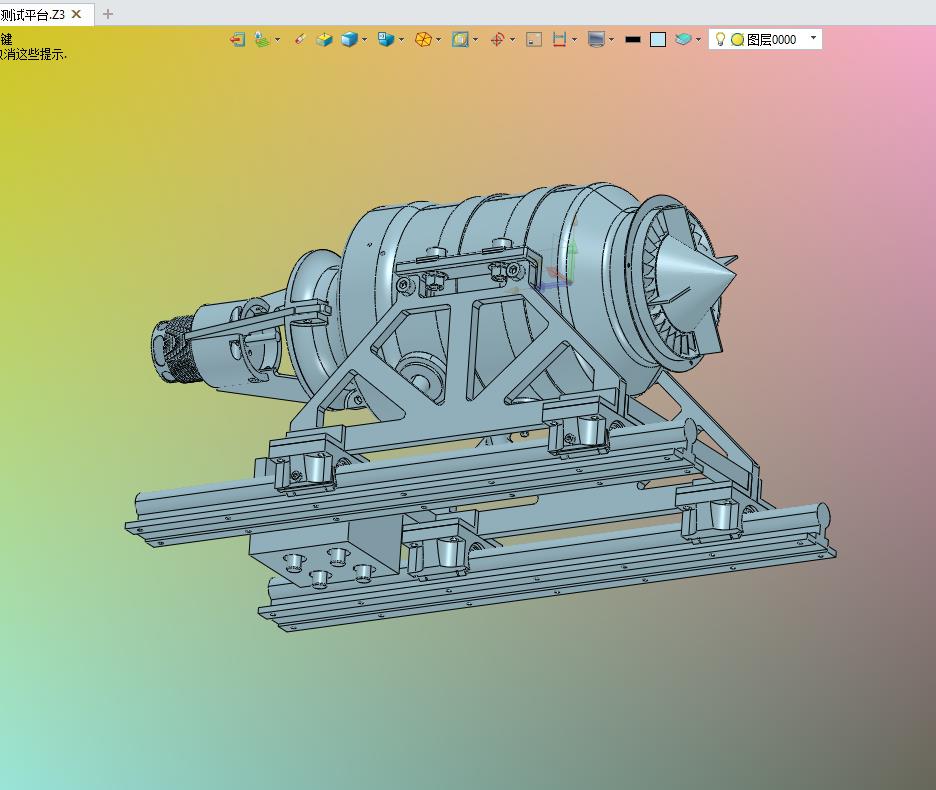Expand the blue shaded cube dropdown arrow
The width and height of the screenshot is (936, 790).
point(365,40)
